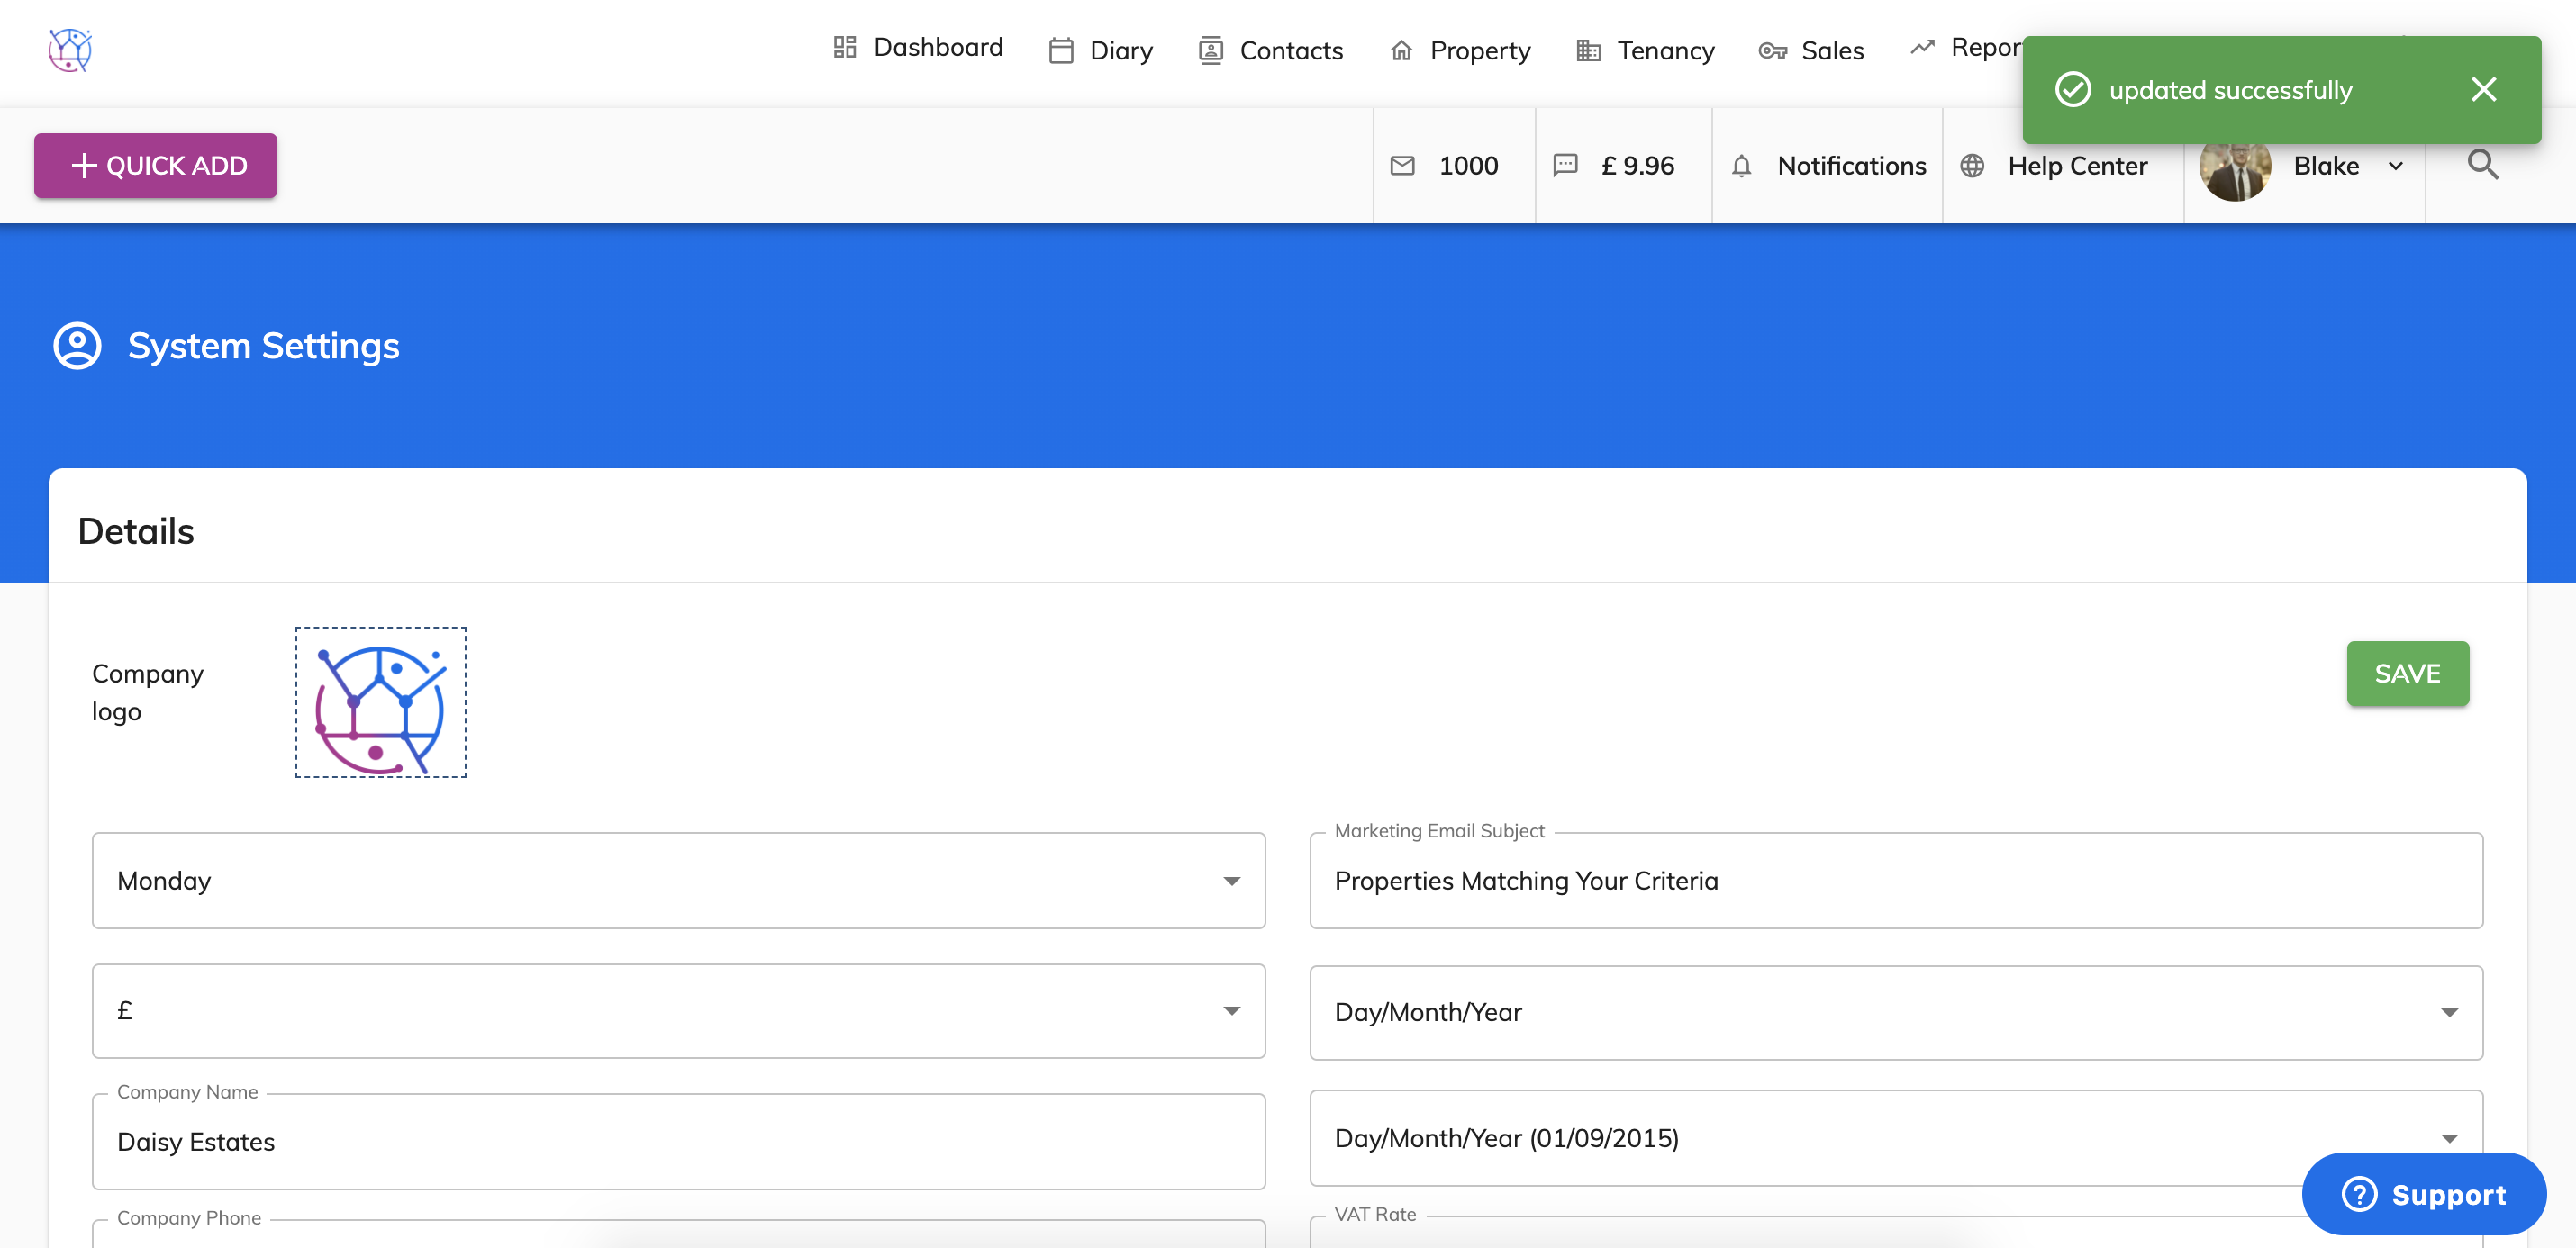Click the envelope icon next to 1000
2576x1248 pixels.
pos(1402,166)
